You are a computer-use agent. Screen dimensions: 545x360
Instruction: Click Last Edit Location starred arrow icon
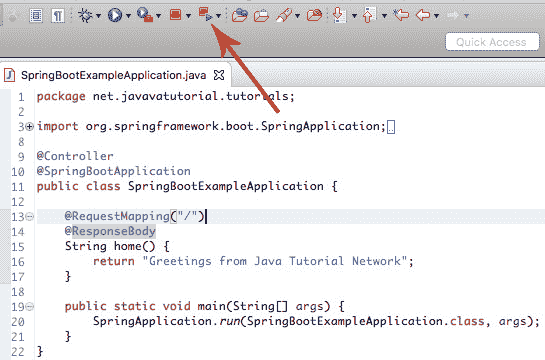(x=401, y=15)
